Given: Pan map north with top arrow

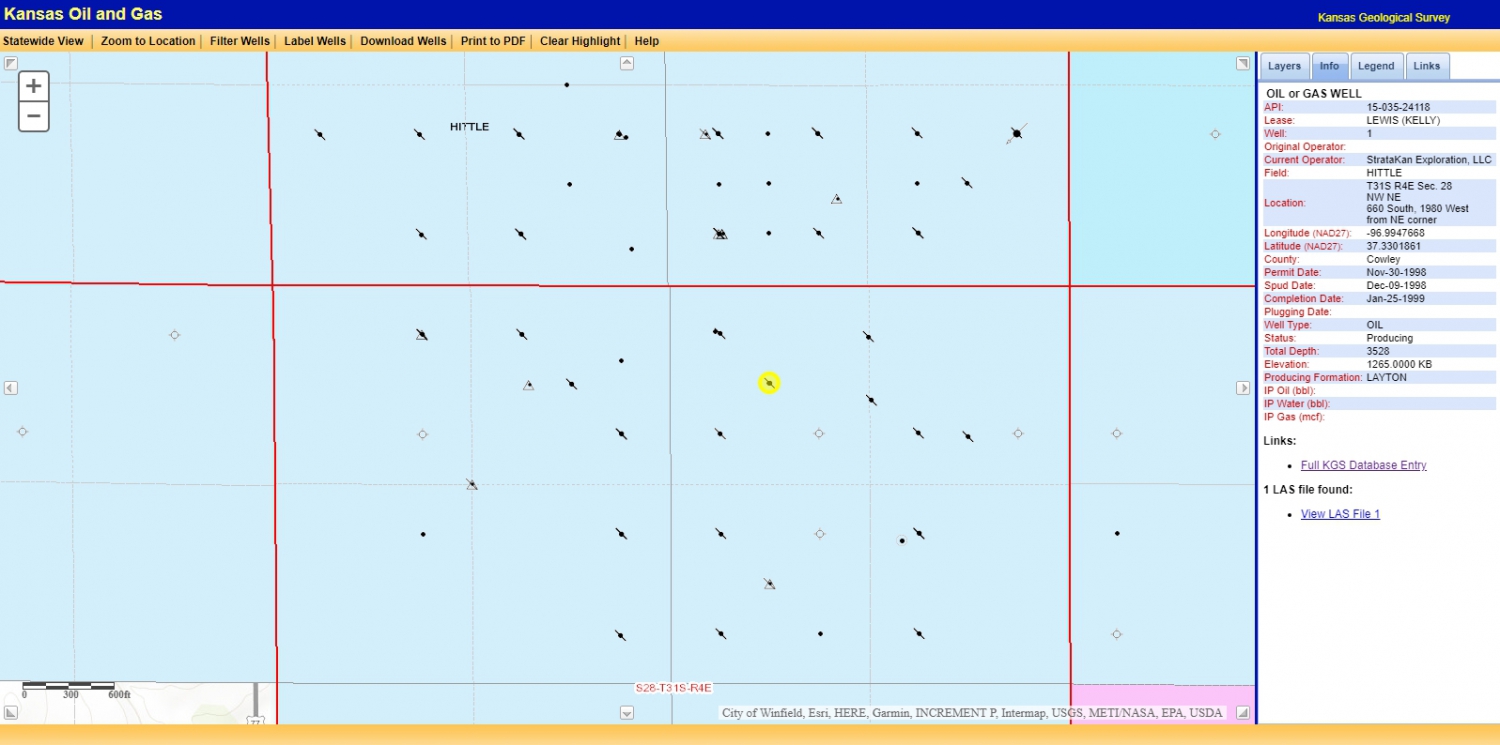Looking at the screenshot, I should coord(627,63).
